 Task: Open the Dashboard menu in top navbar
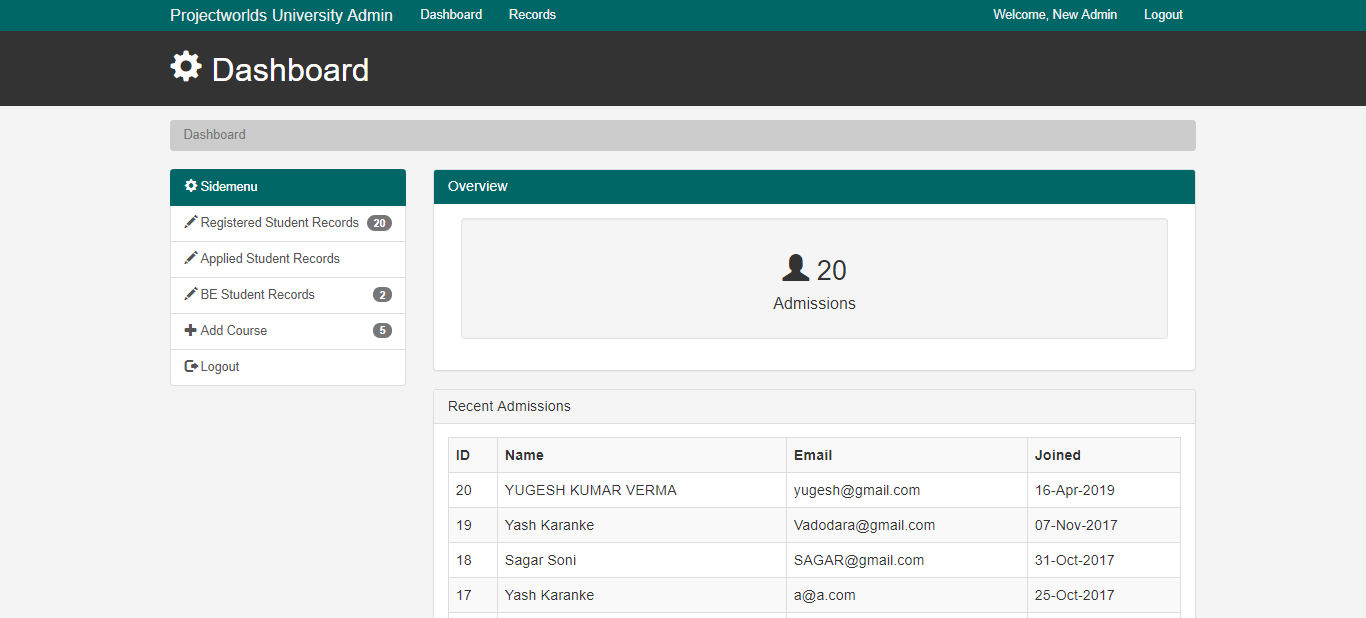451,15
